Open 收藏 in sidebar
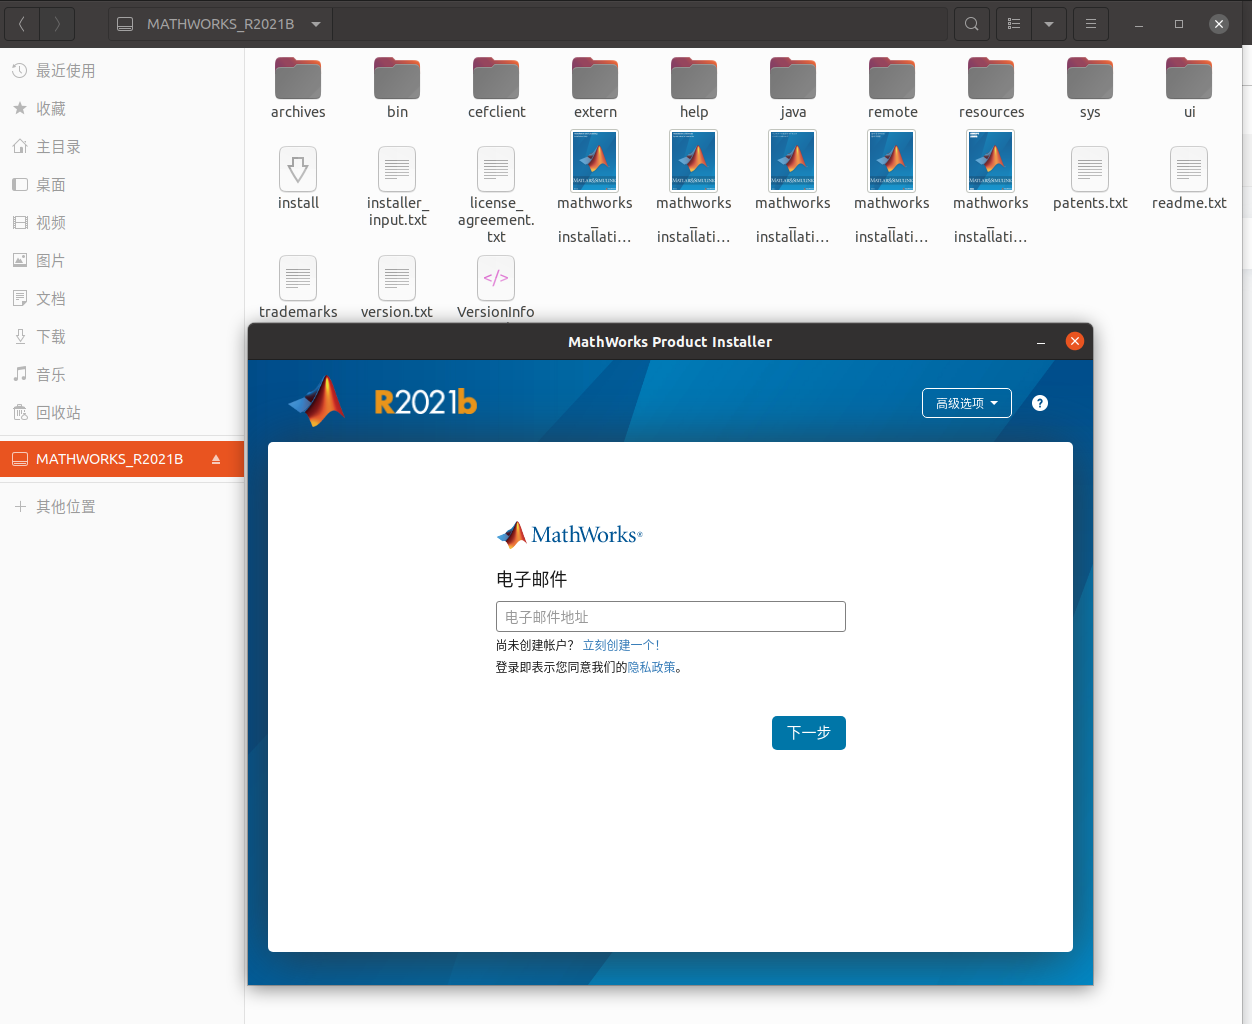This screenshot has height=1024, width=1252. click(122, 109)
